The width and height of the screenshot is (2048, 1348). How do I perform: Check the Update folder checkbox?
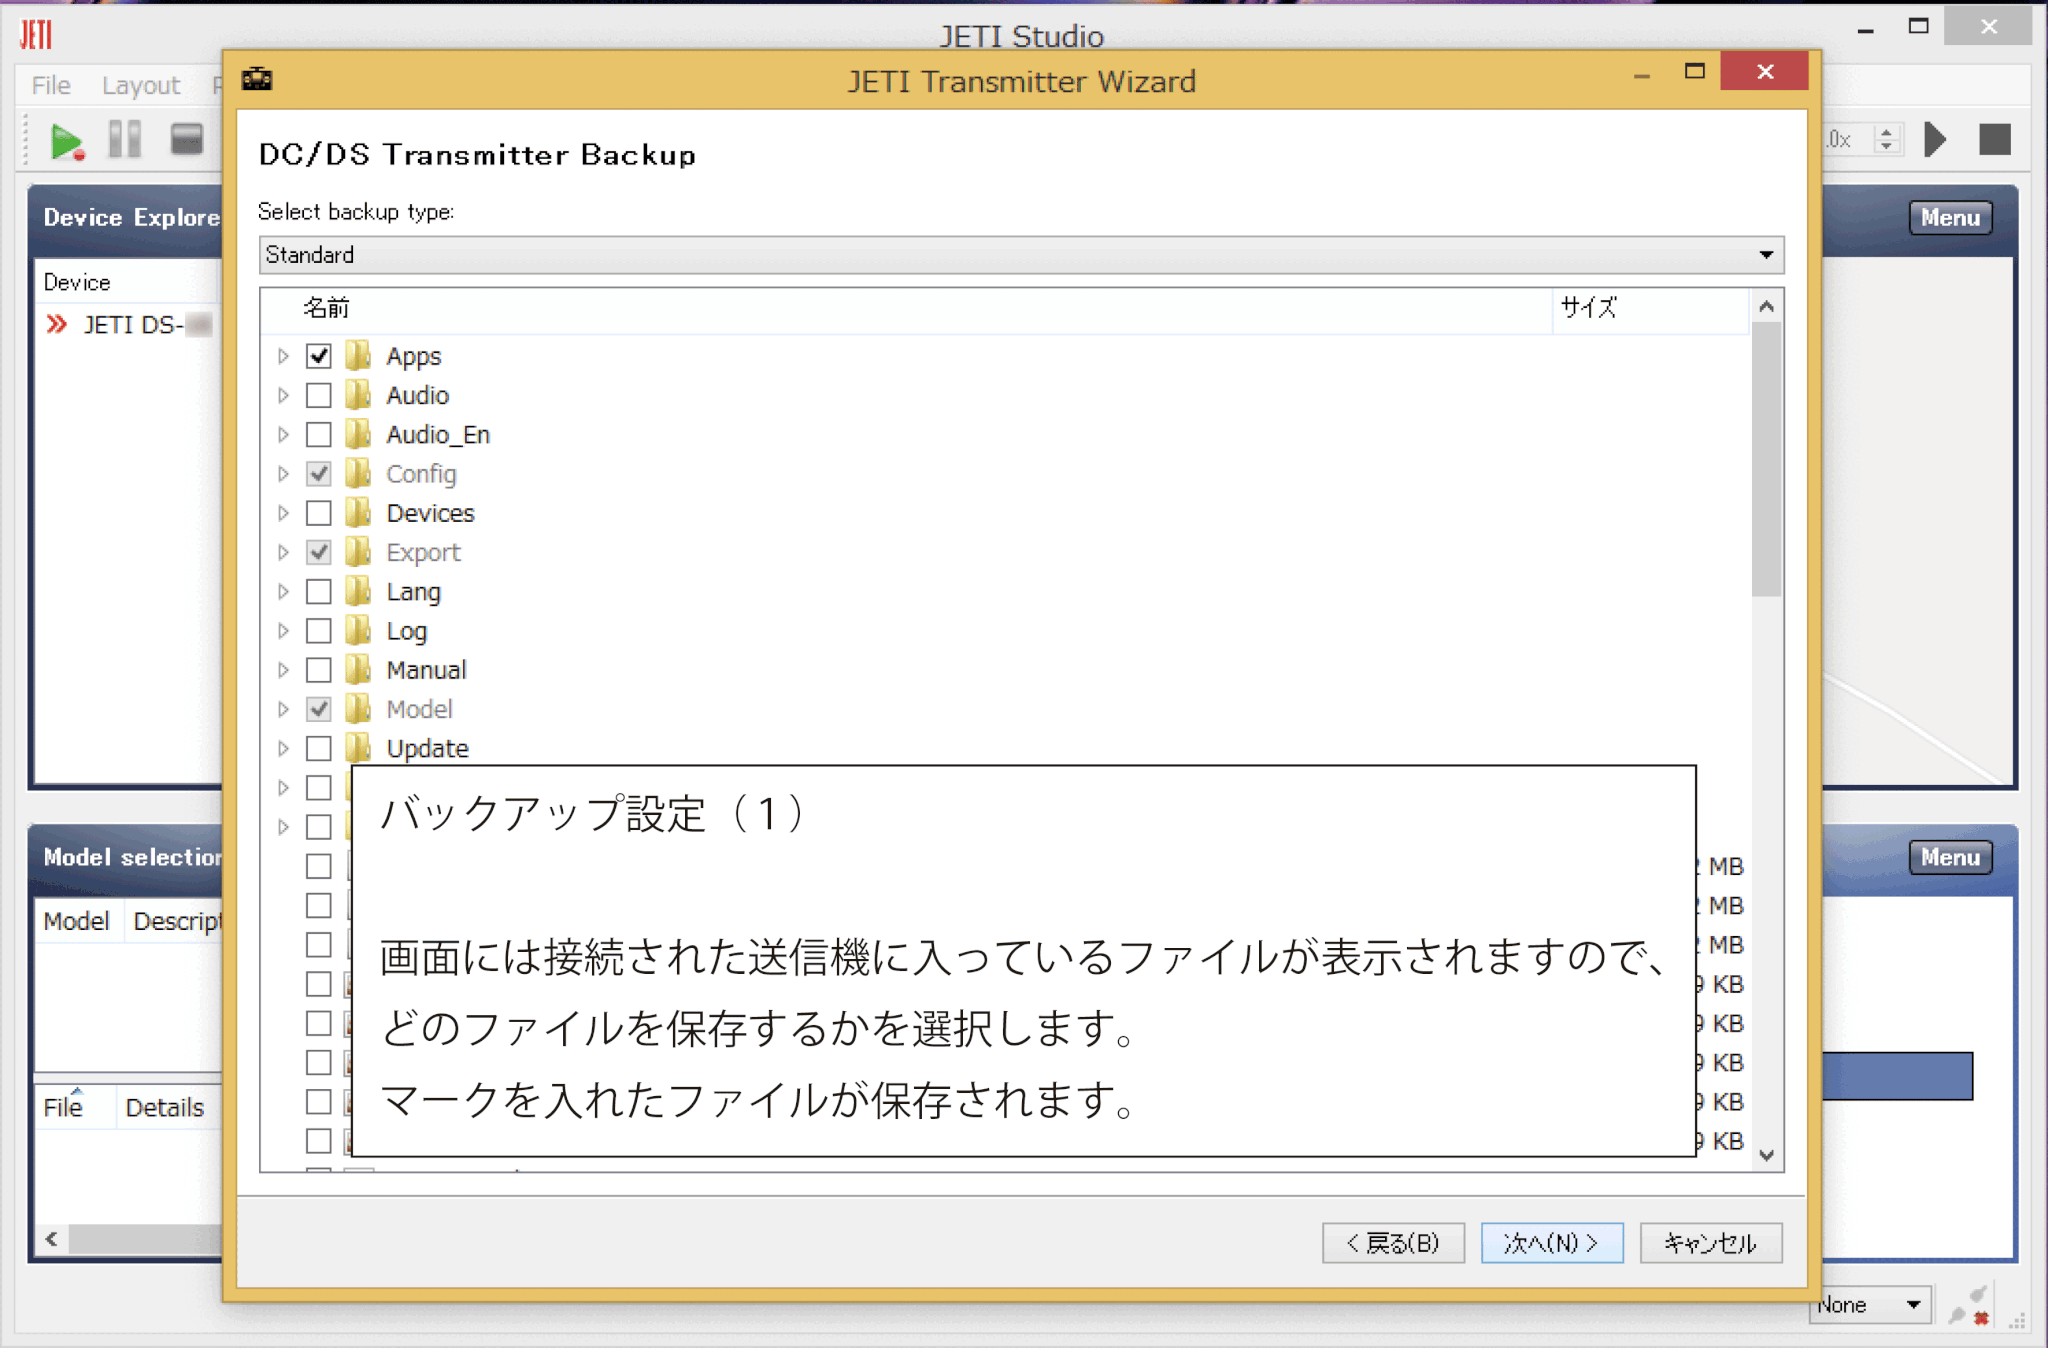click(x=319, y=748)
